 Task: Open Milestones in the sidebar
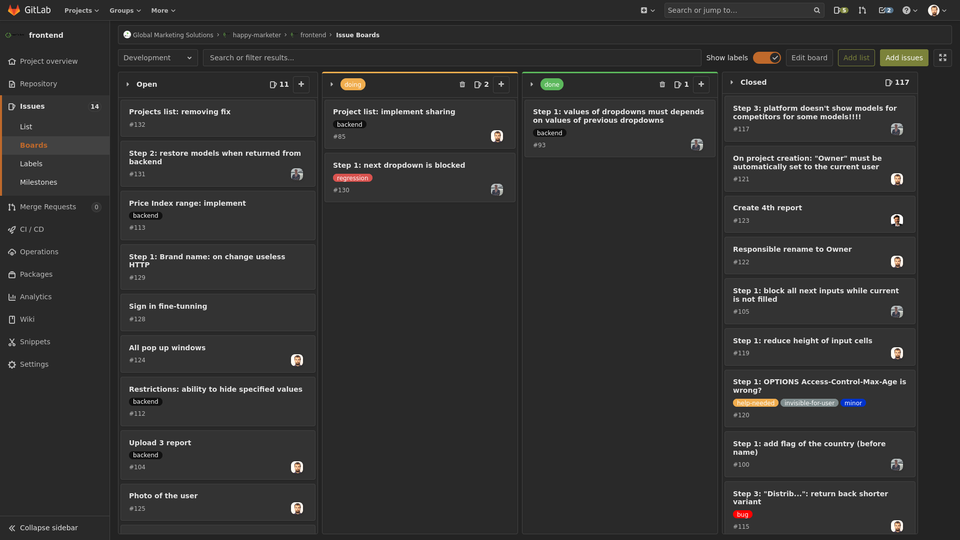pos(39,182)
